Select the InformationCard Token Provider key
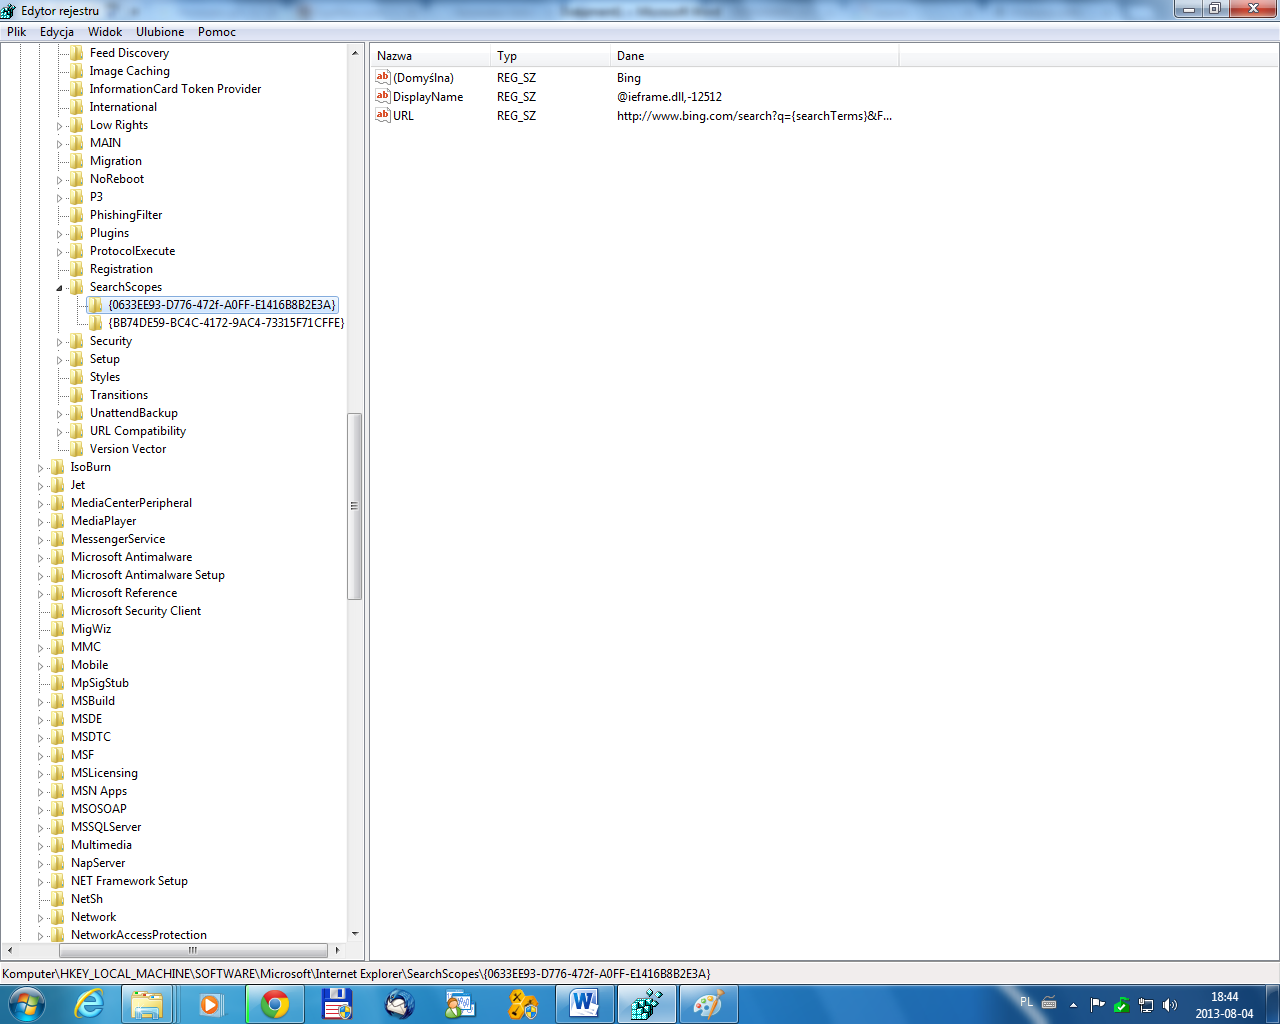The height and width of the screenshot is (1024, 1280). (x=175, y=89)
